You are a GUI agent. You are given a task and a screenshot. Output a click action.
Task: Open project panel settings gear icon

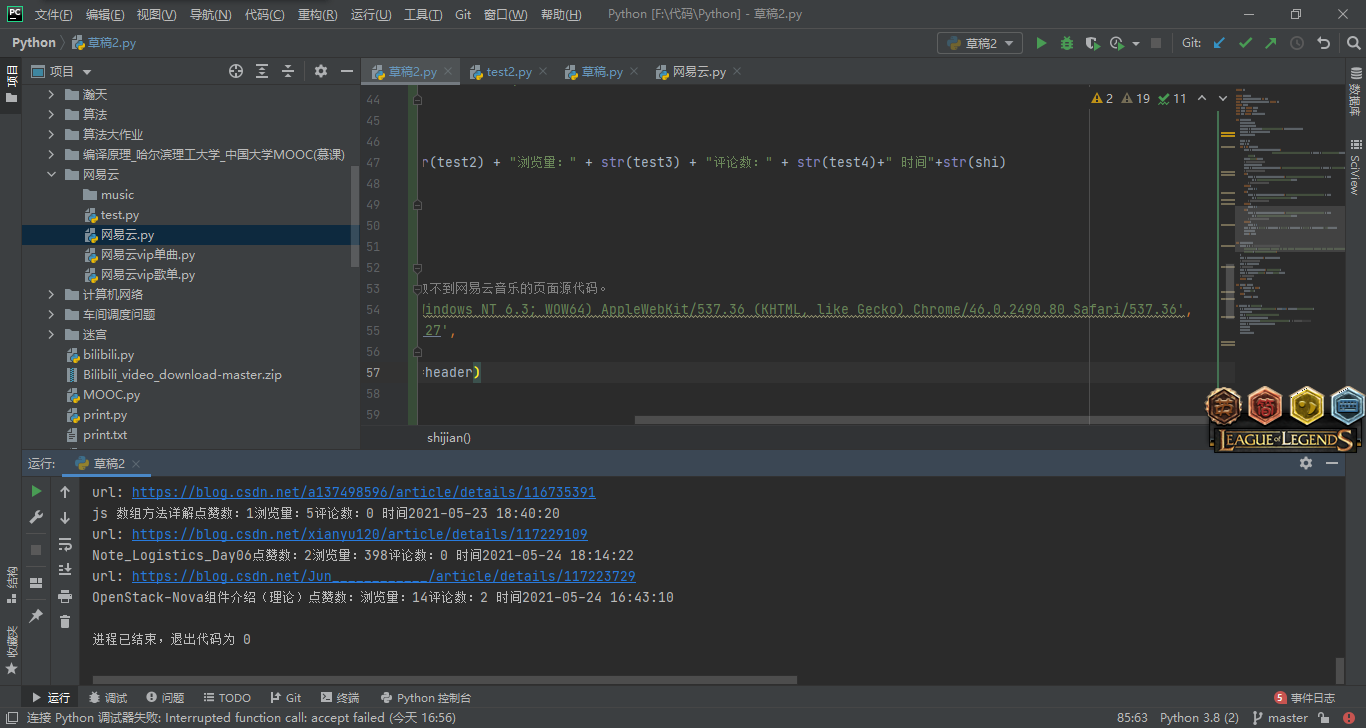pyautogui.click(x=321, y=71)
